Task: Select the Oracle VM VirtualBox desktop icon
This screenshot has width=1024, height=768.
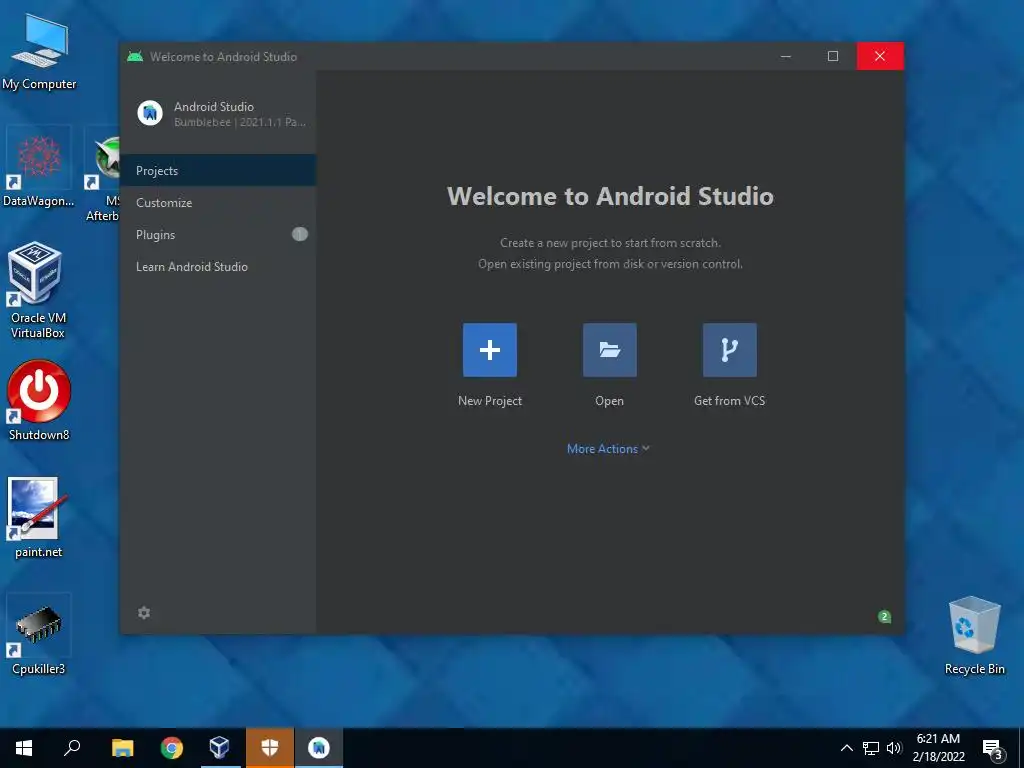Action: point(37,291)
